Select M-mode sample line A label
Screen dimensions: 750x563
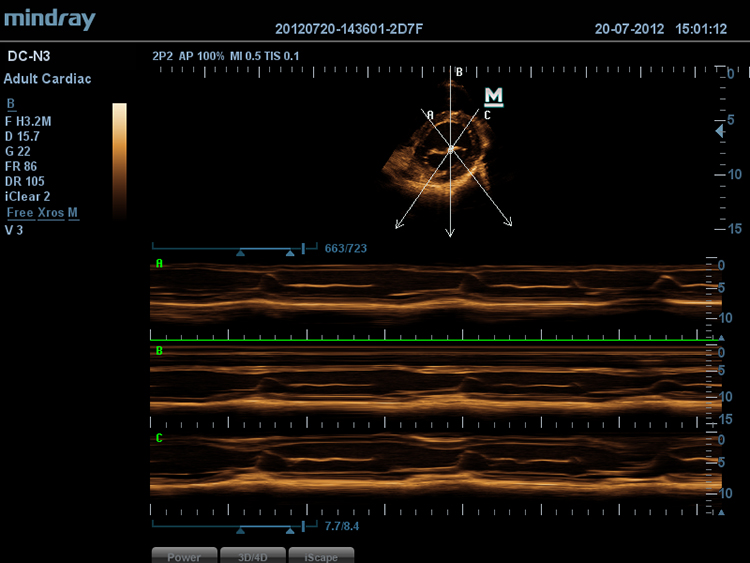(x=430, y=115)
